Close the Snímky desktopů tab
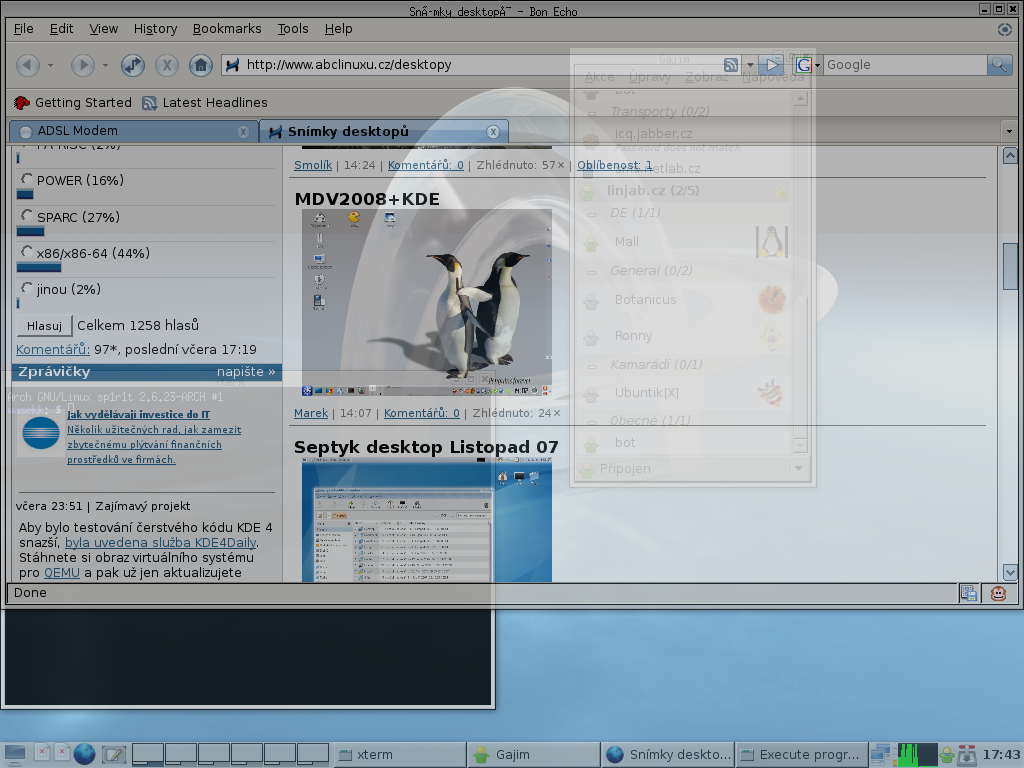The width and height of the screenshot is (1024, 768). click(493, 132)
